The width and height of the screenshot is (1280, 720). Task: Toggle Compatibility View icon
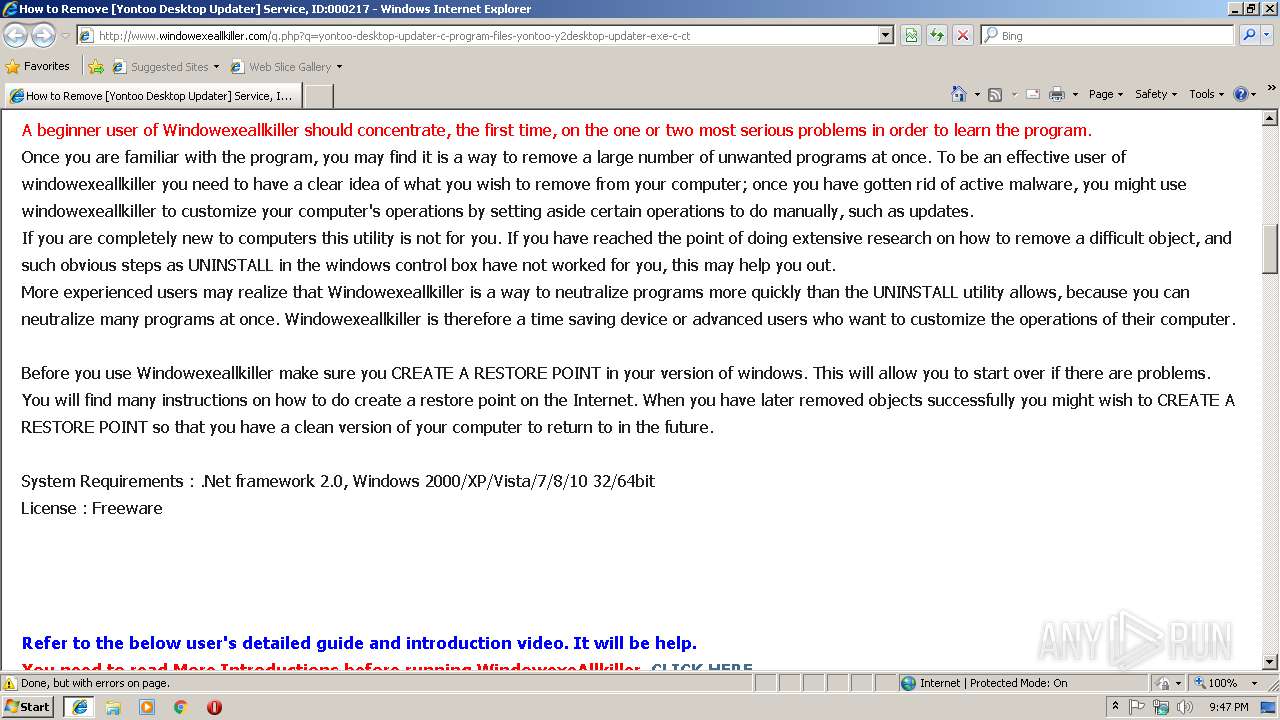[x=911, y=36]
